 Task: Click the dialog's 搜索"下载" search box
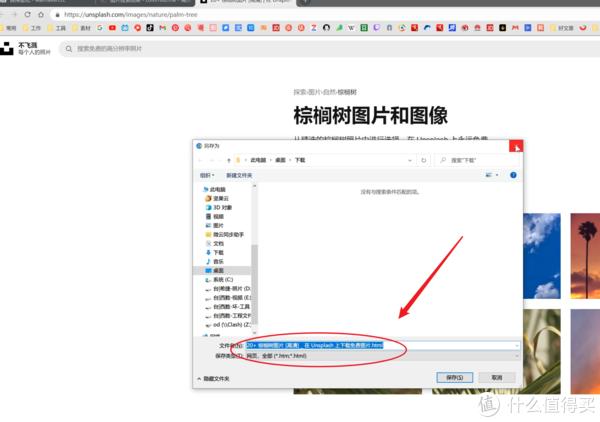[477, 160]
